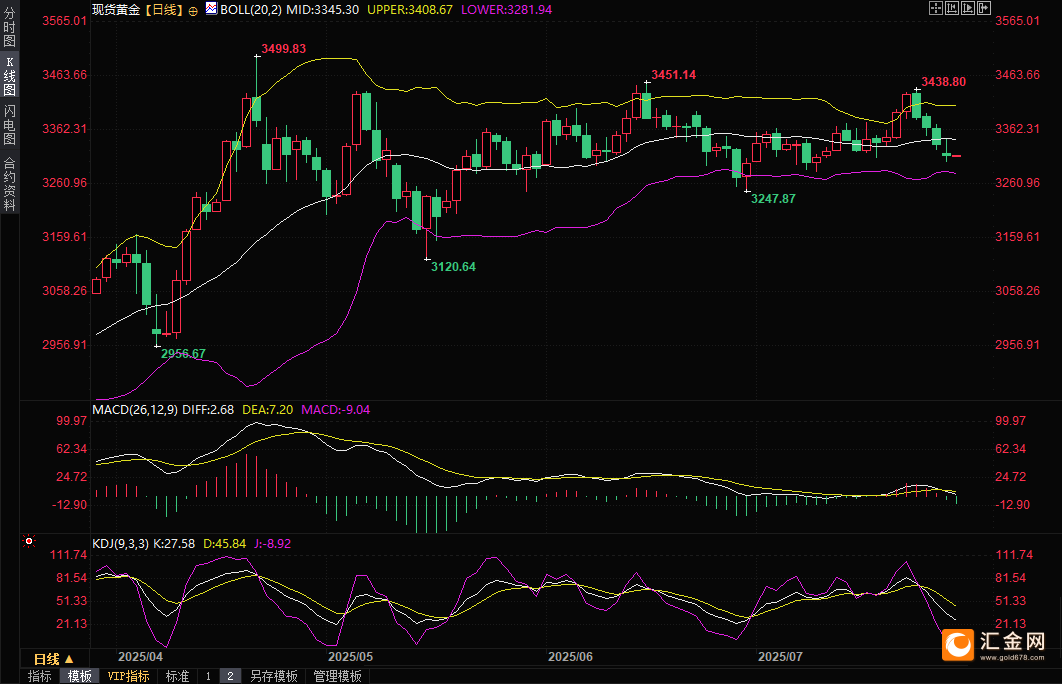
Task: Click the BOLL indicator chart icon
Action: [211, 9]
